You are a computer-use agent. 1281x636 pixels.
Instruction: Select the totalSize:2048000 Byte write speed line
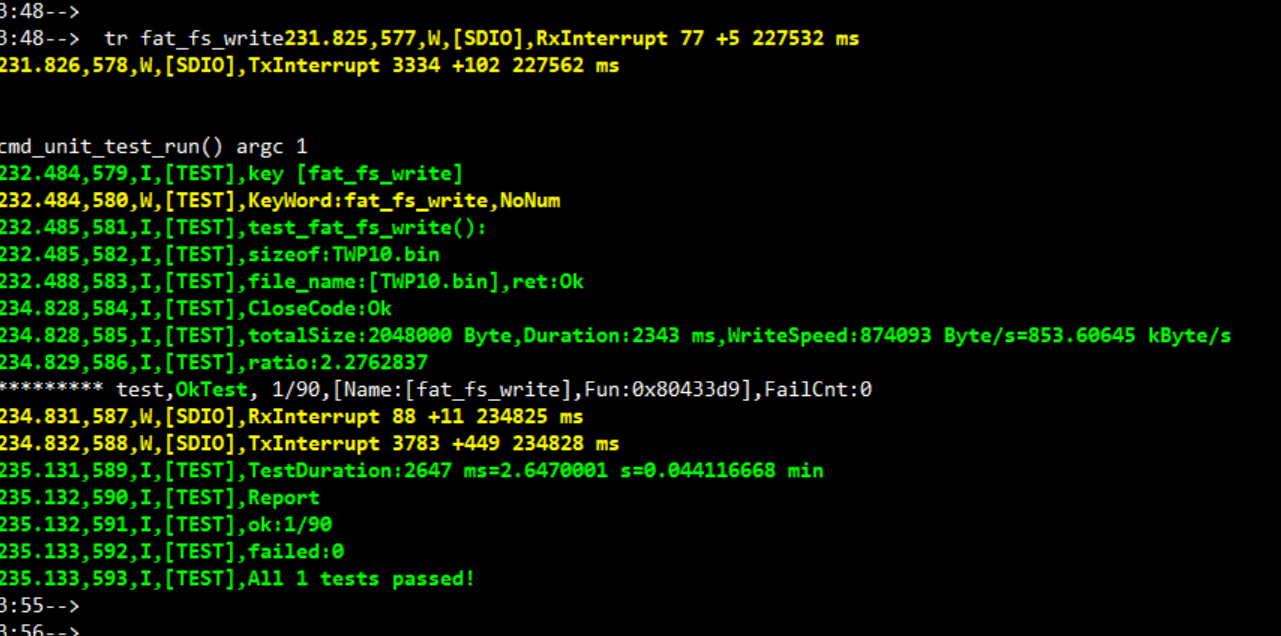616,336
